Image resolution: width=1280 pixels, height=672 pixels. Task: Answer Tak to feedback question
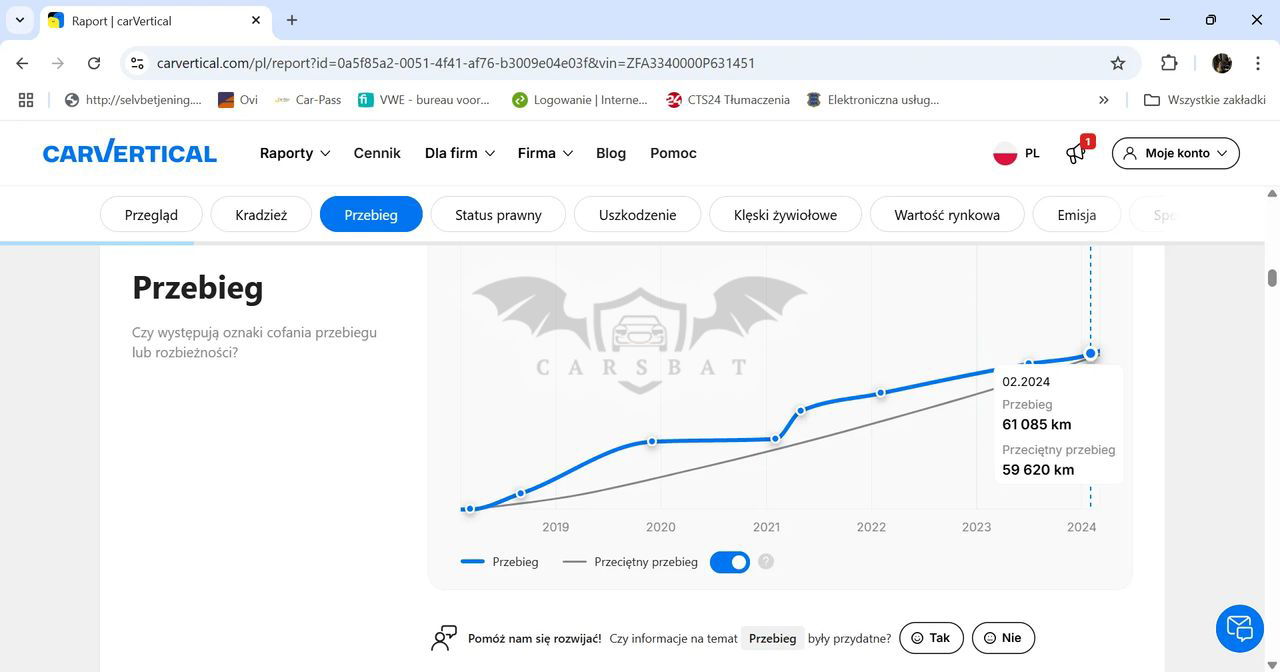[931, 638]
